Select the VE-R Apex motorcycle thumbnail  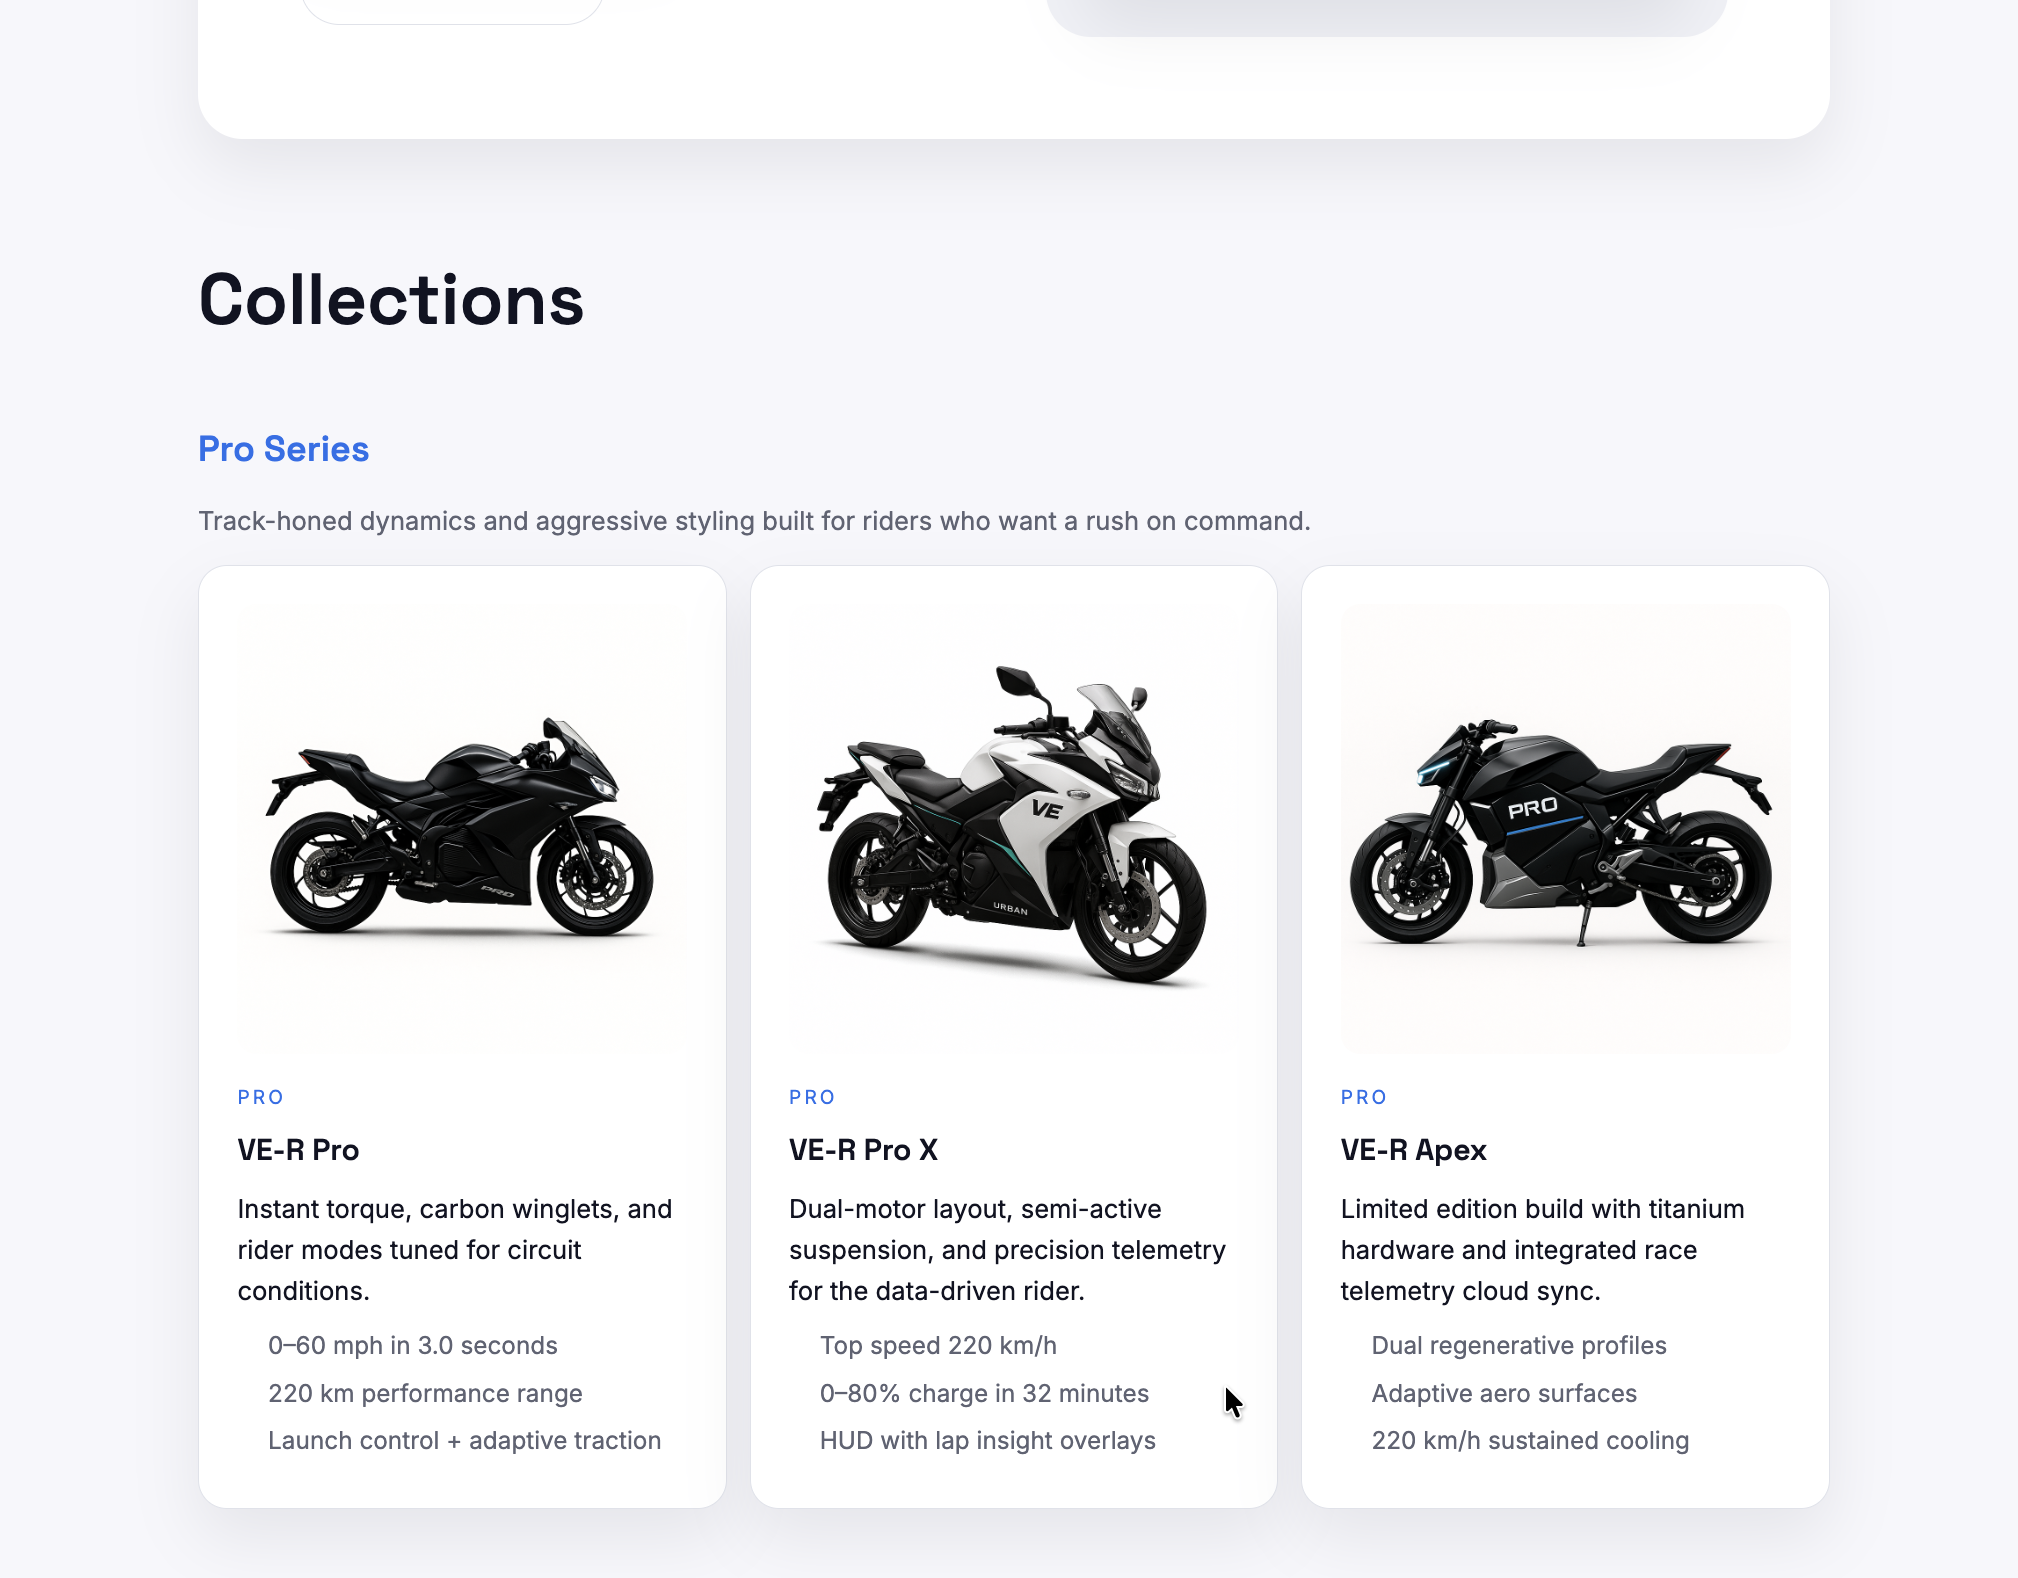click(1565, 829)
